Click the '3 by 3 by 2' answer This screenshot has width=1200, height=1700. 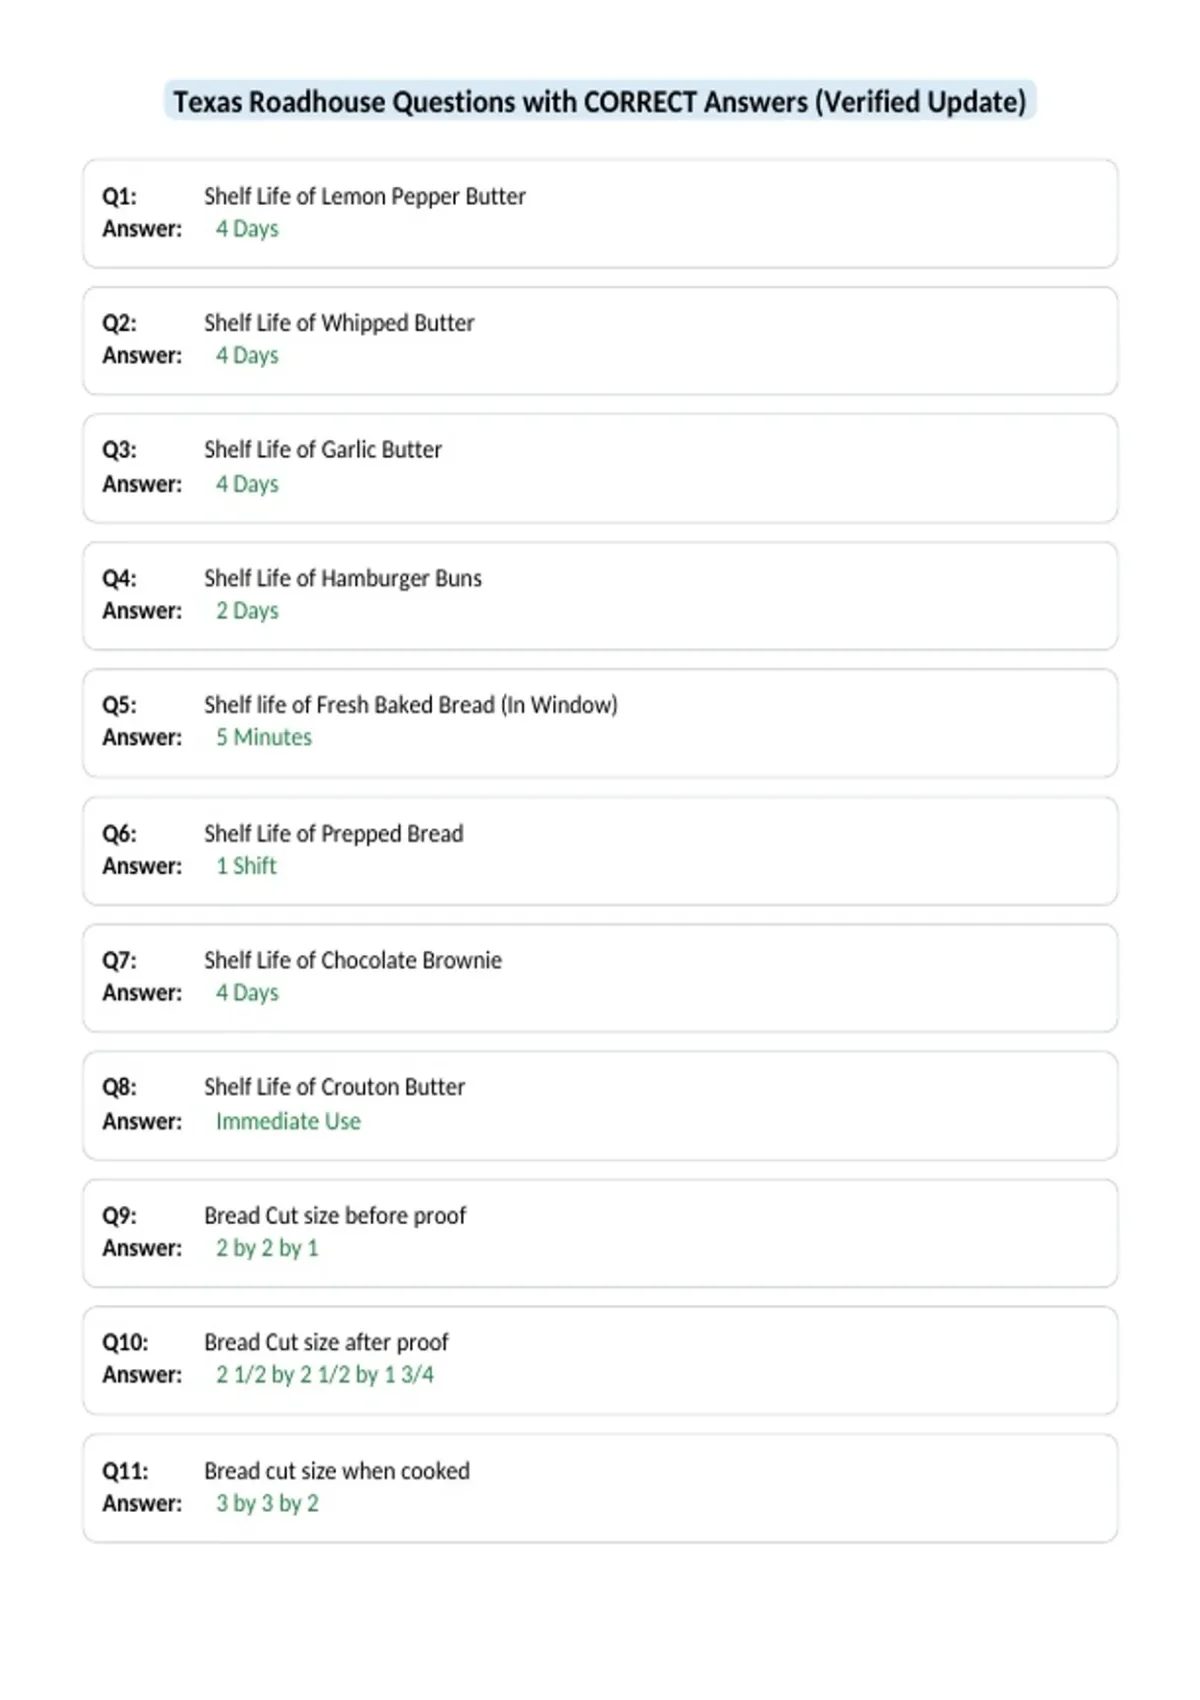[x=267, y=1504]
